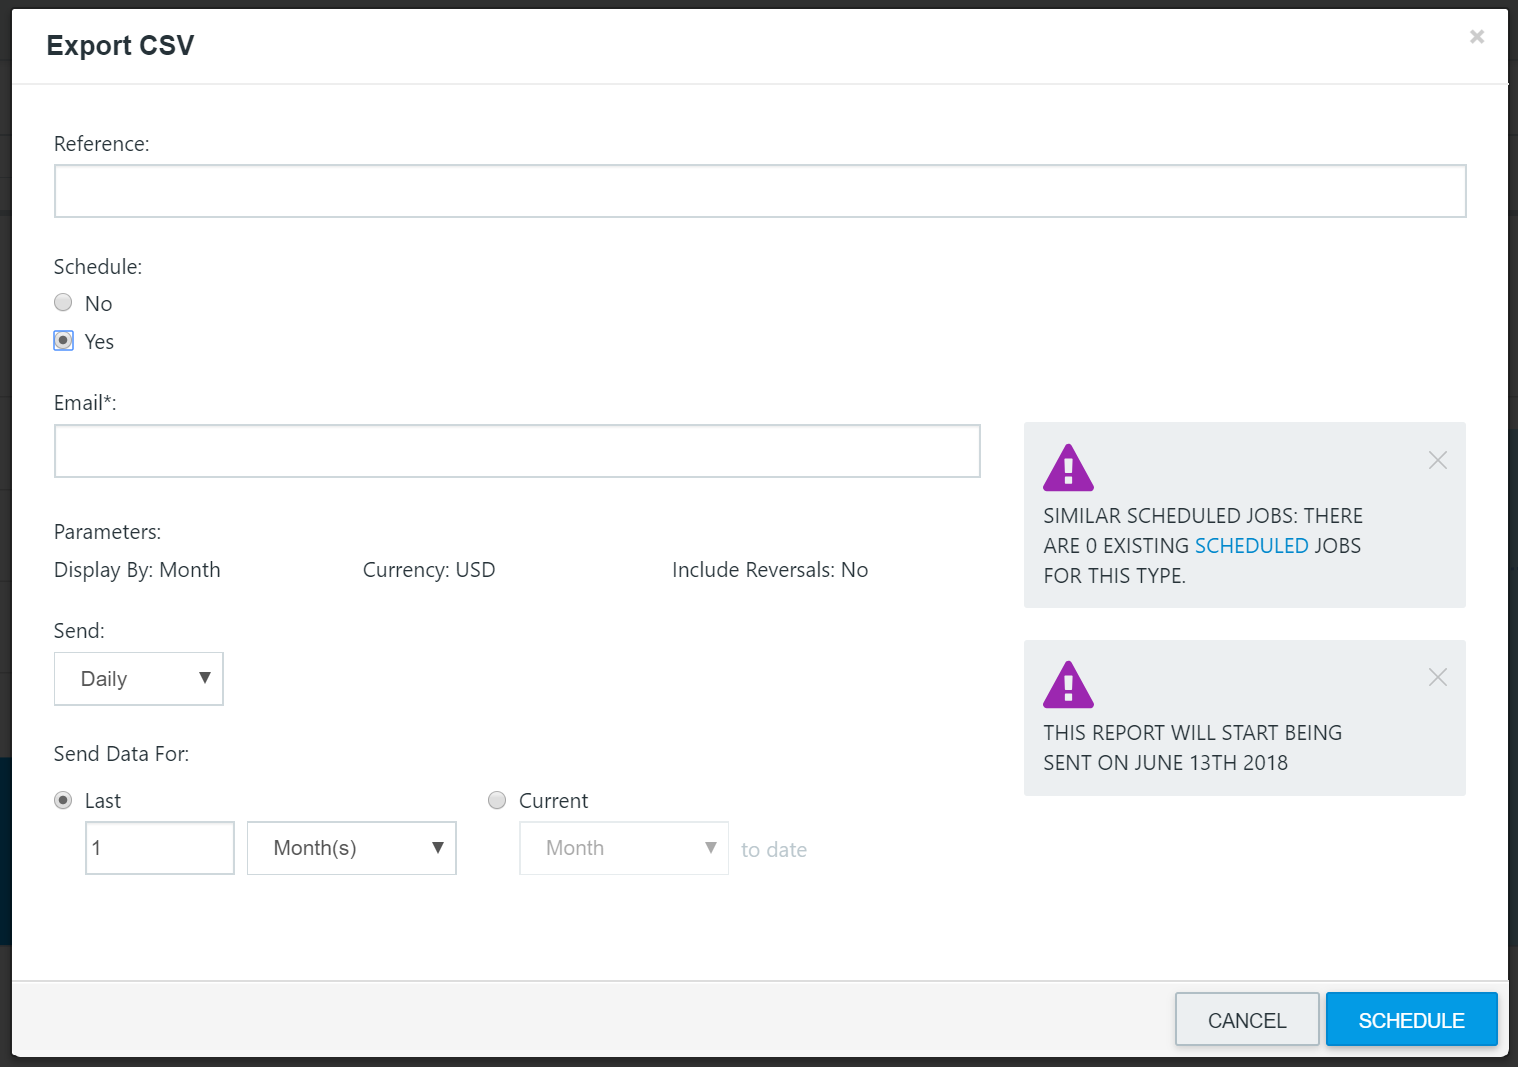Click the Email input field

[517, 451]
